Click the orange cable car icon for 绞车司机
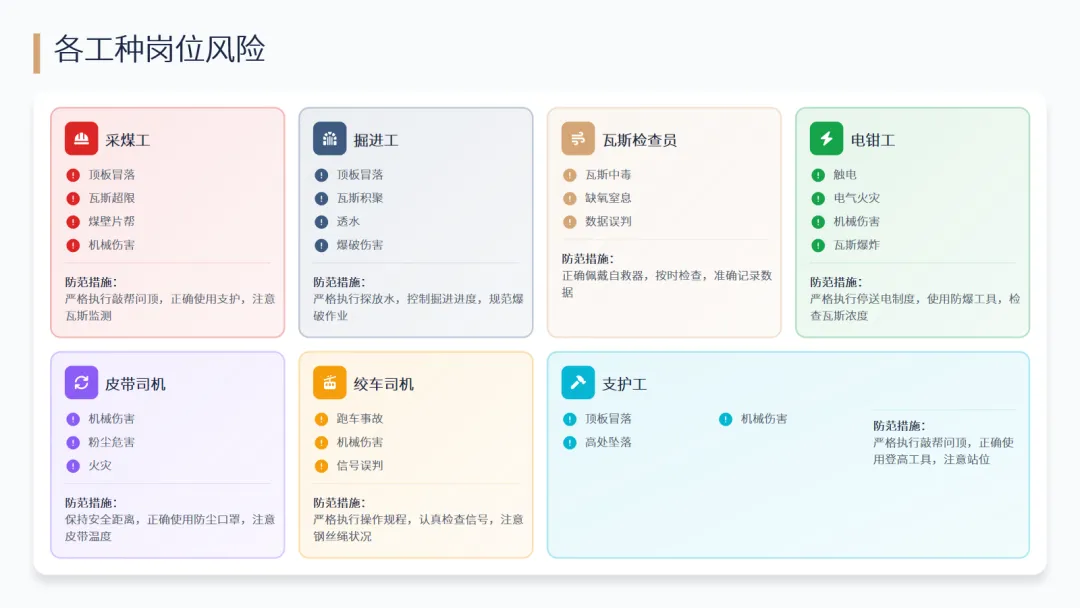Image resolution: width=1080 pixels, height=608 pixels. 329,383
